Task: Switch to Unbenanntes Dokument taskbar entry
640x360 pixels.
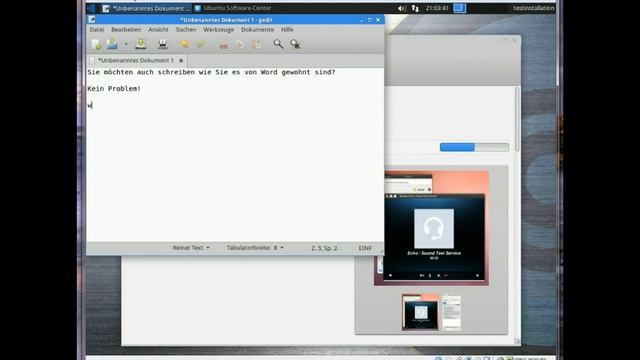Action: (146, 8)
